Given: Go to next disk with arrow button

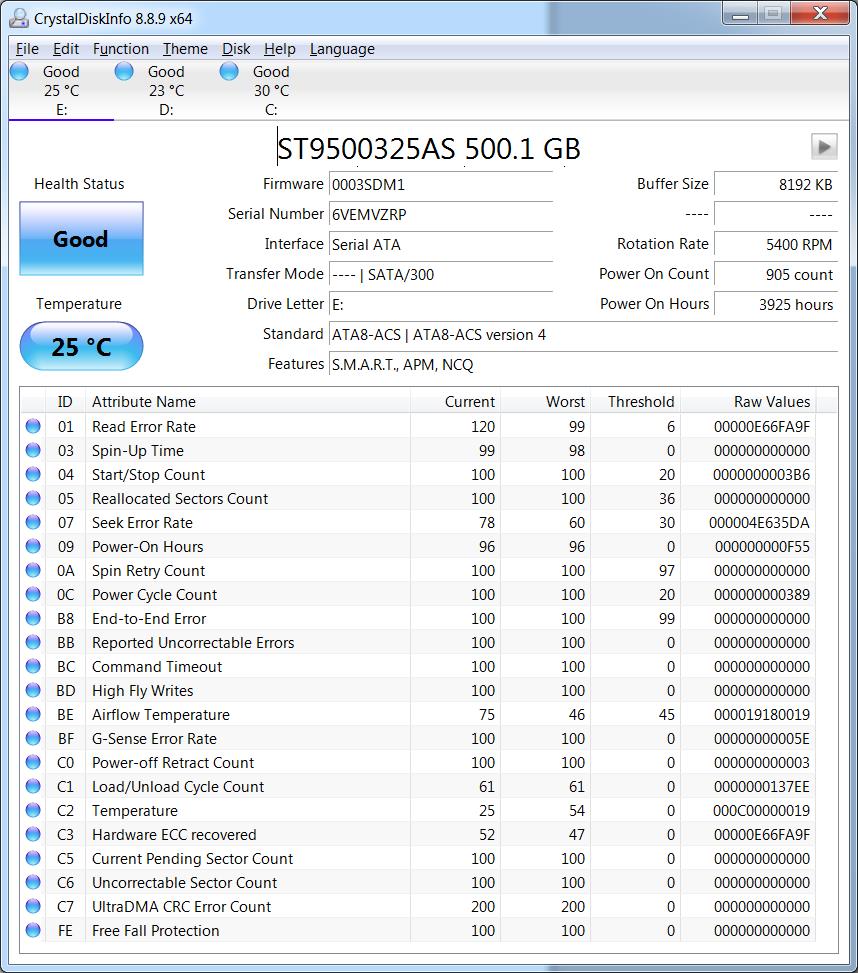Looking at the screenshot, I should pyautogui.click(x=824, y=147).
